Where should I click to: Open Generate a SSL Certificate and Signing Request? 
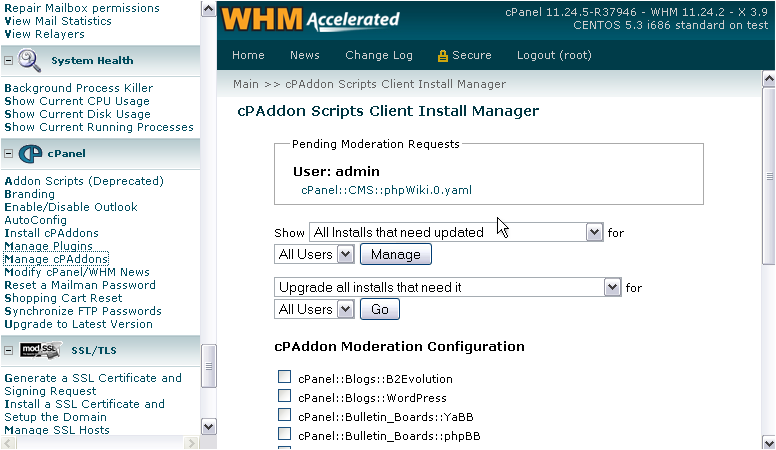tap(93, 385)
